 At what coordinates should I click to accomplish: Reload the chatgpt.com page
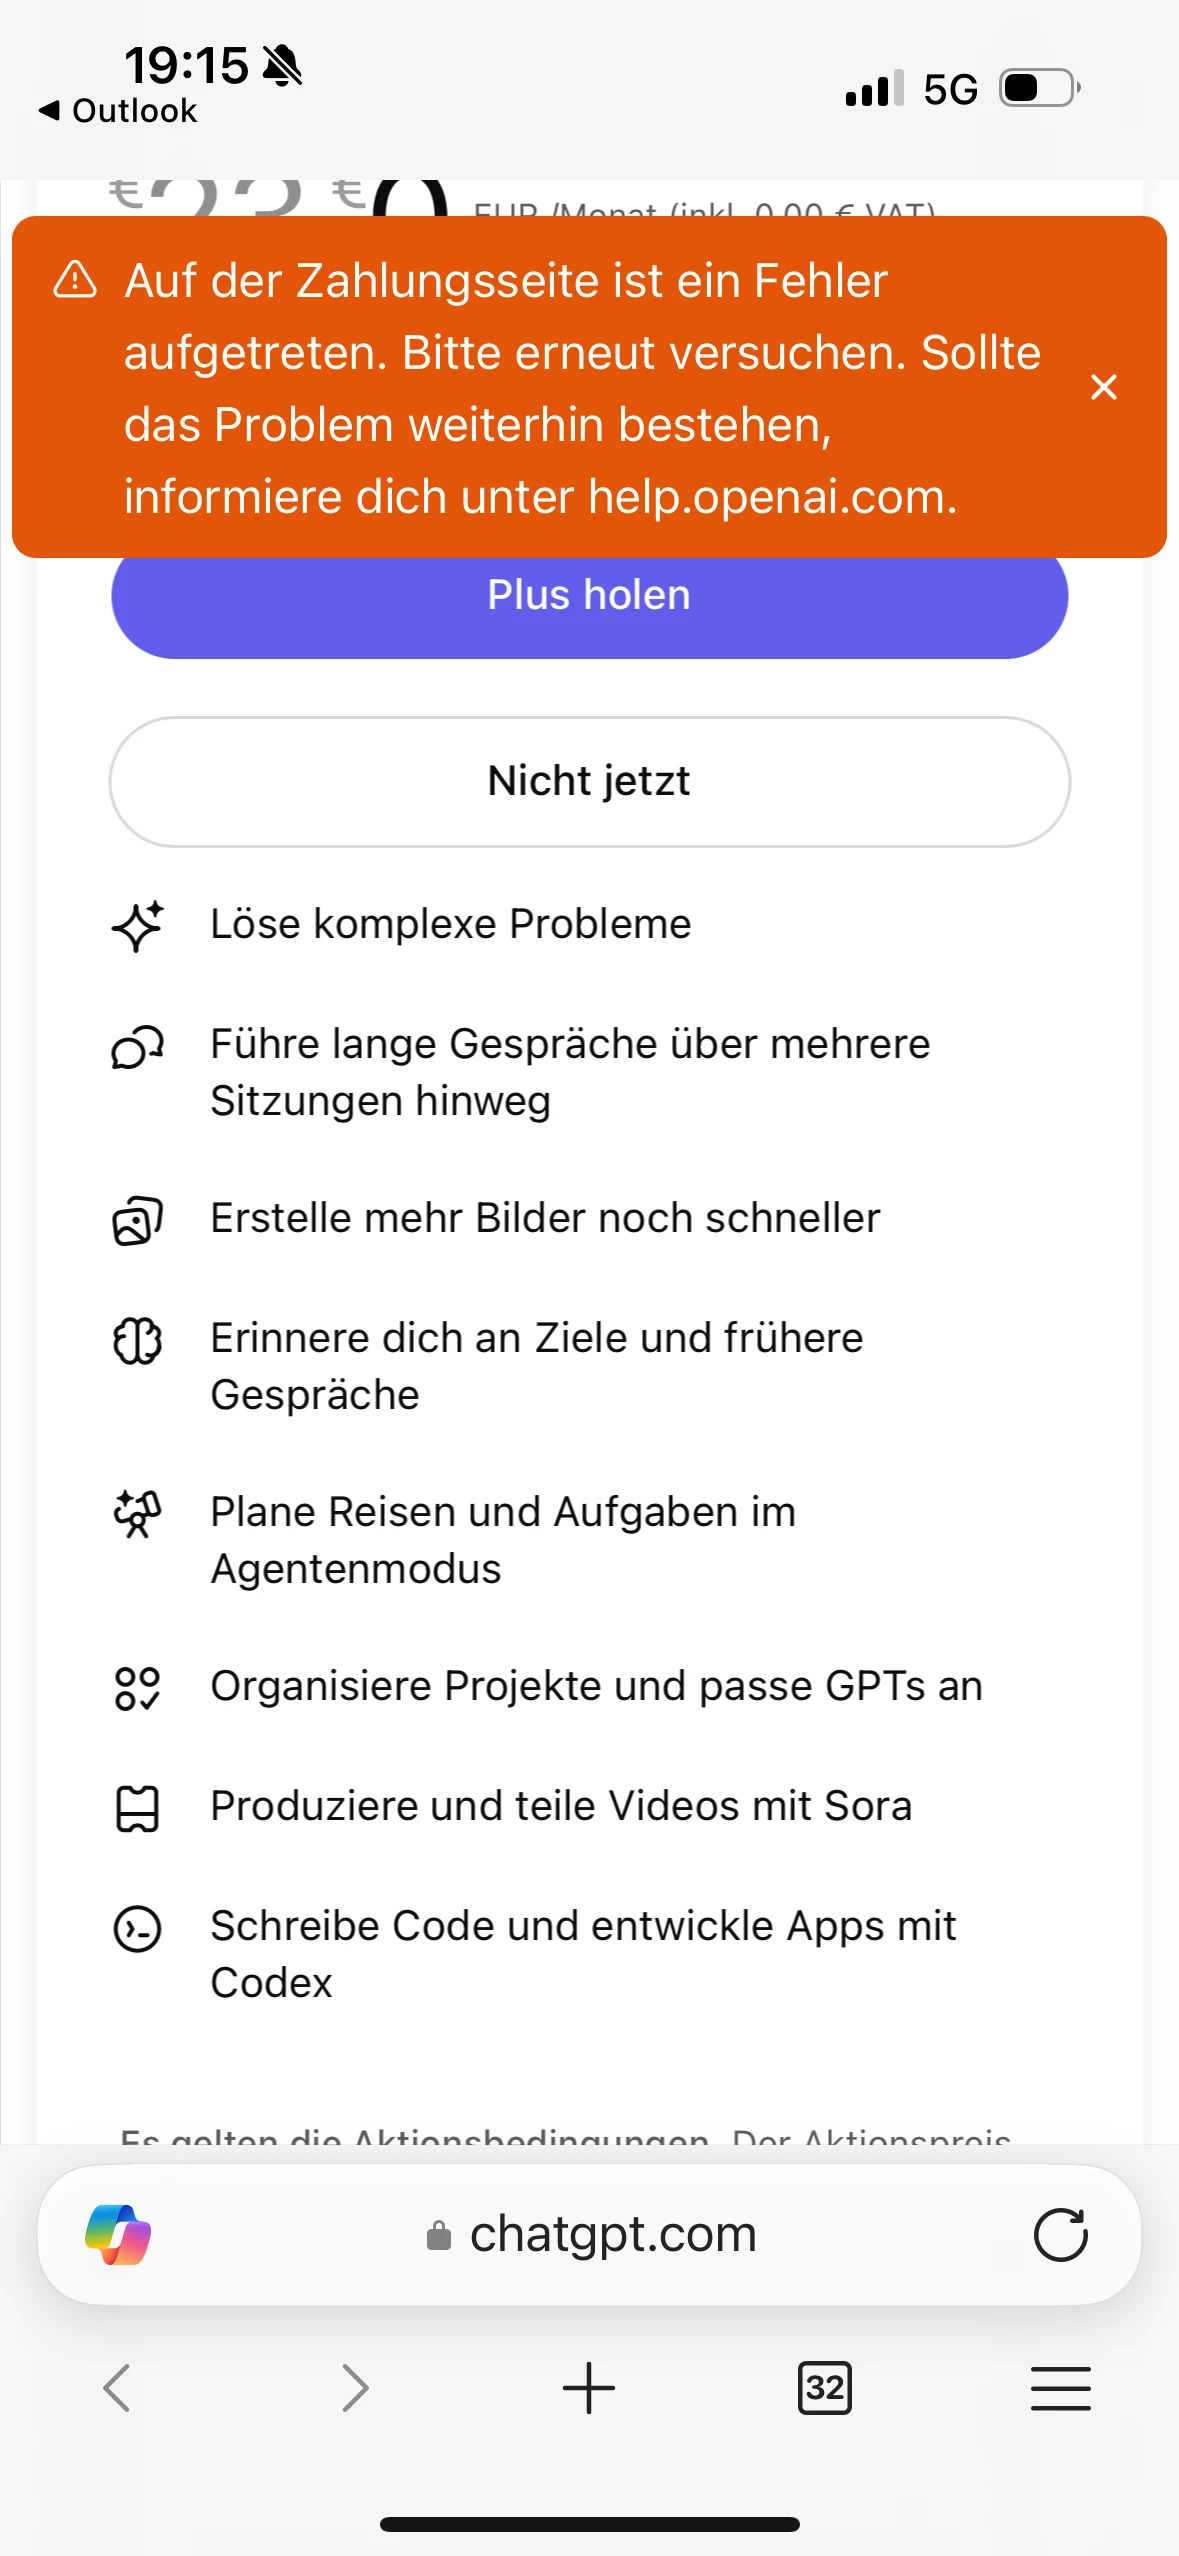1060,2234
